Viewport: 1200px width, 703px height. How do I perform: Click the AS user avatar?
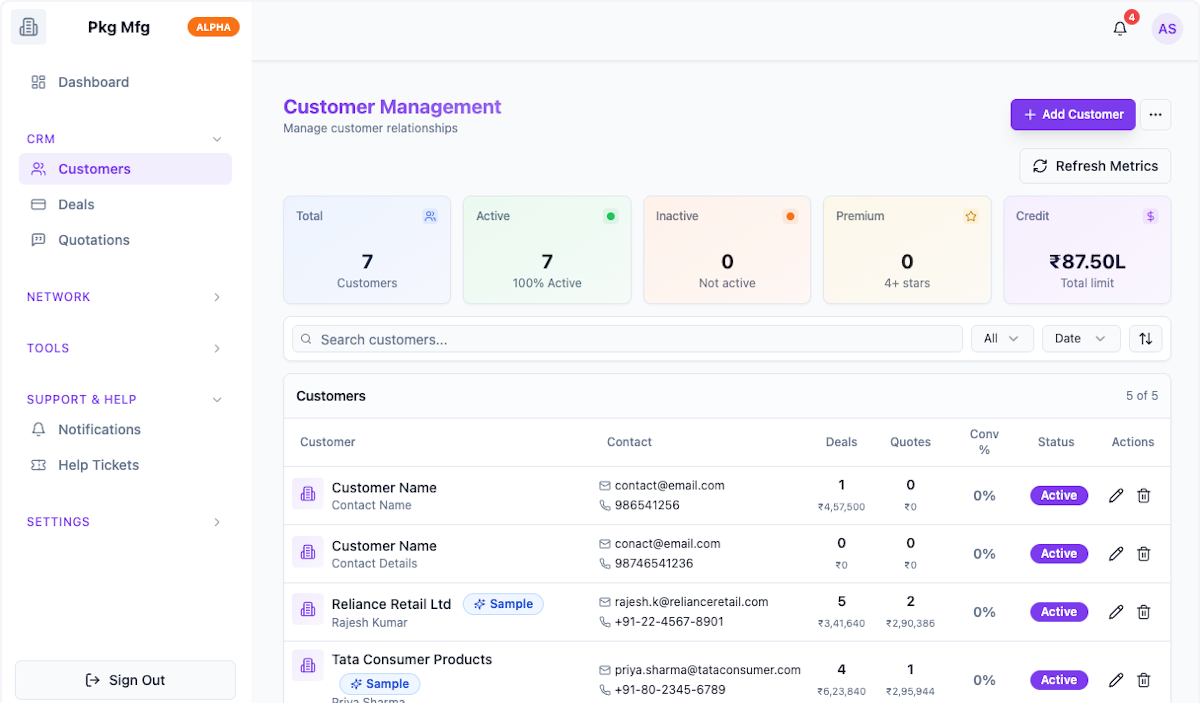(1167, 29)
